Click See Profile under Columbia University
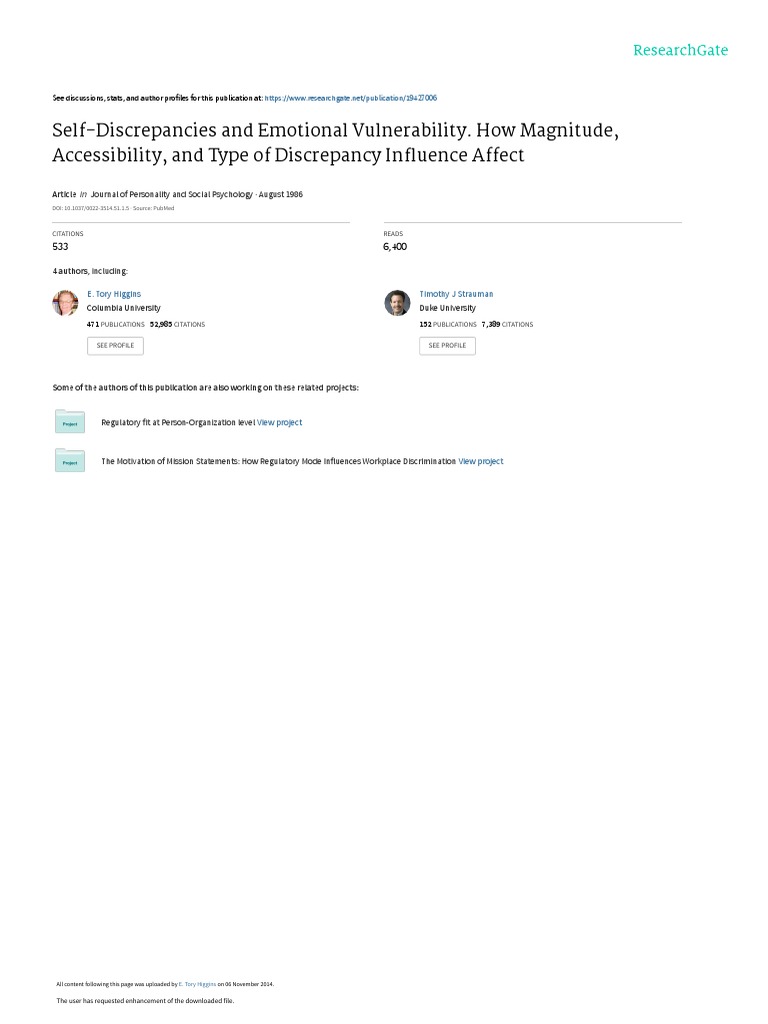Viewport: 768px width, 1024px height. [x=115, y=345]
